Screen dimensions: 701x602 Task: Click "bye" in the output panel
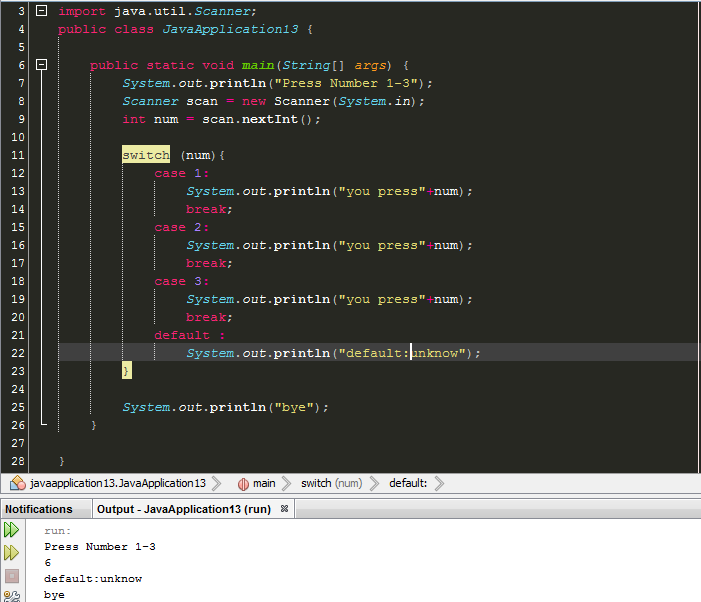coord(54,595)
